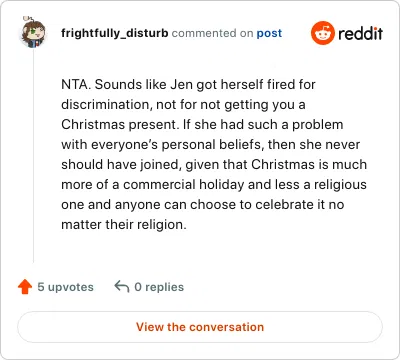
Task: Click the 'discrimination' word in comment
Action: 107,105
